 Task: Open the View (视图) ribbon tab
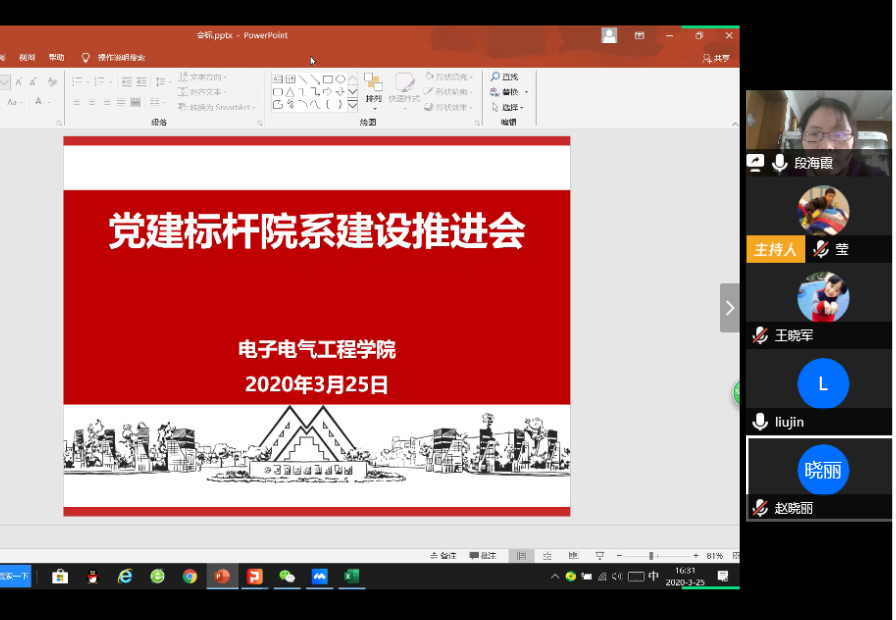pyautogui.click(x=27, y=58)
